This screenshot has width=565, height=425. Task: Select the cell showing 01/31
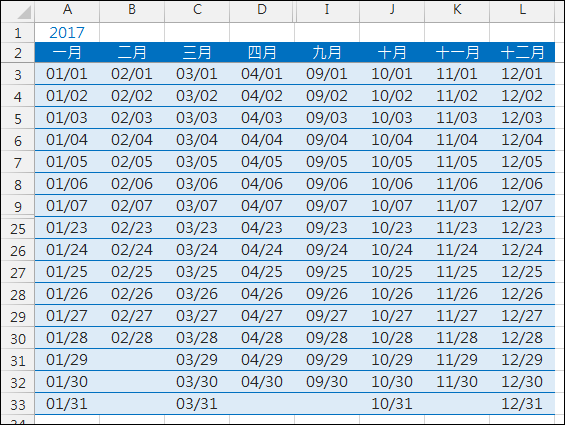(x=67, y=404)
